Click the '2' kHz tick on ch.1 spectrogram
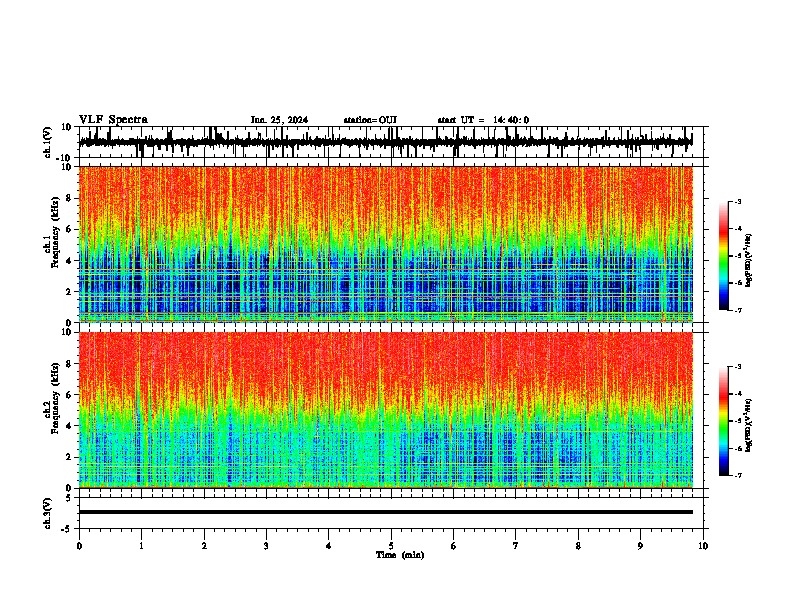Image resolution: width=792 pixels, height=612 pixels. (69, 292)
